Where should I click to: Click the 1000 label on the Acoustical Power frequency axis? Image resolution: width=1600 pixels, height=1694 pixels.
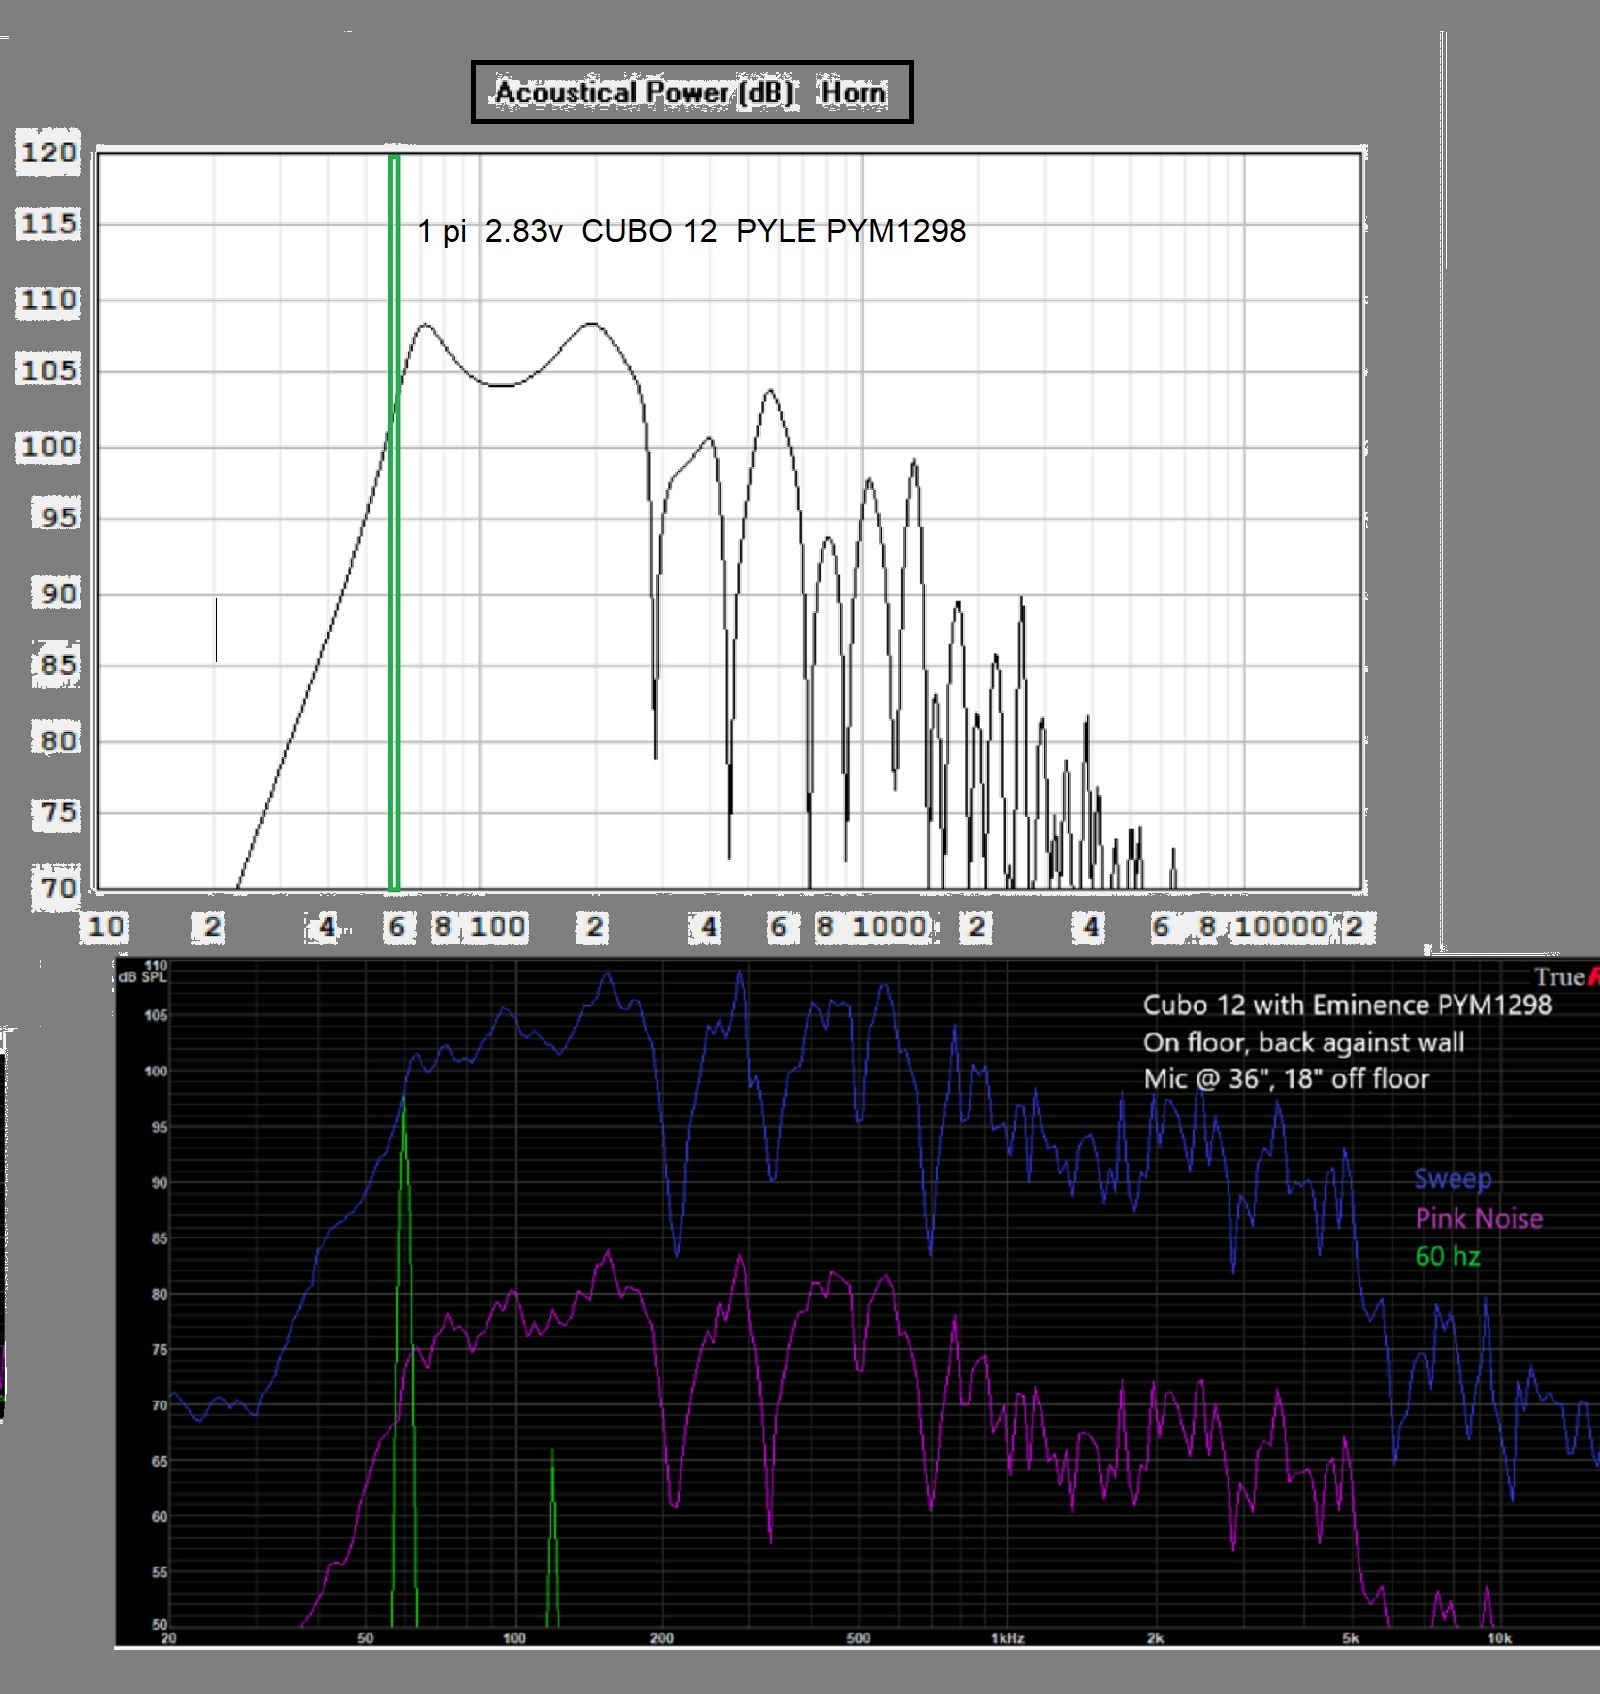click(x=889, y=927)
